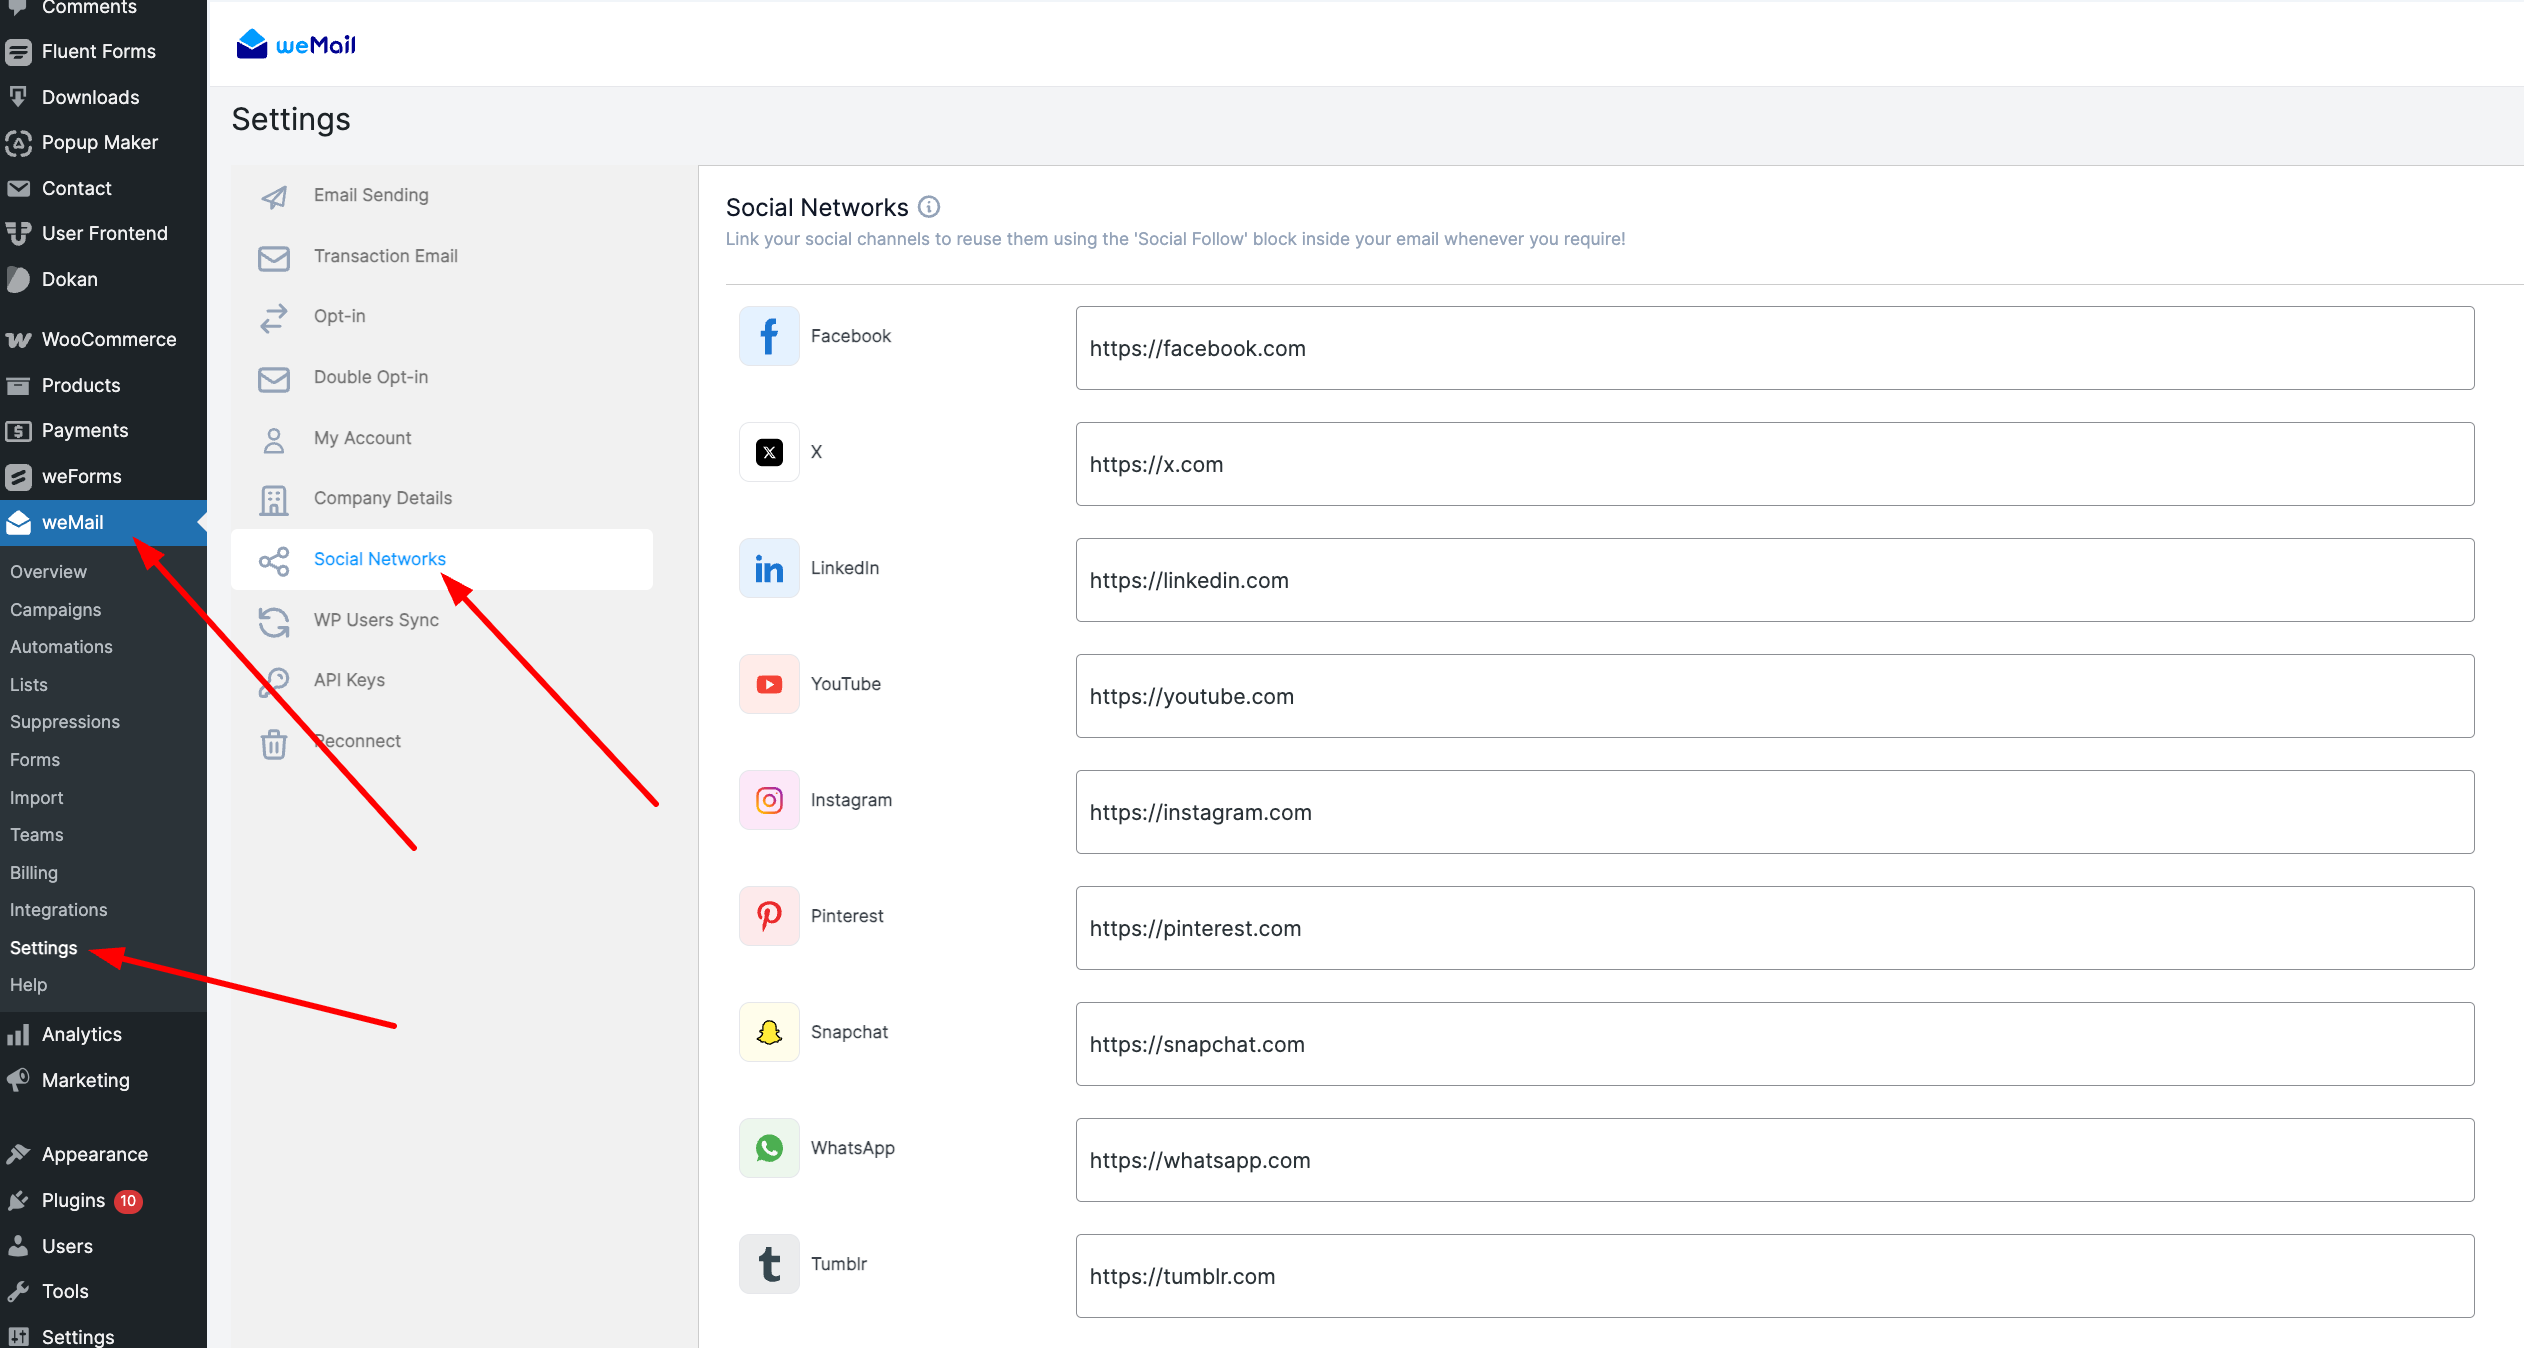Go to WooCommerce admin menu

(x=108, y=339)
